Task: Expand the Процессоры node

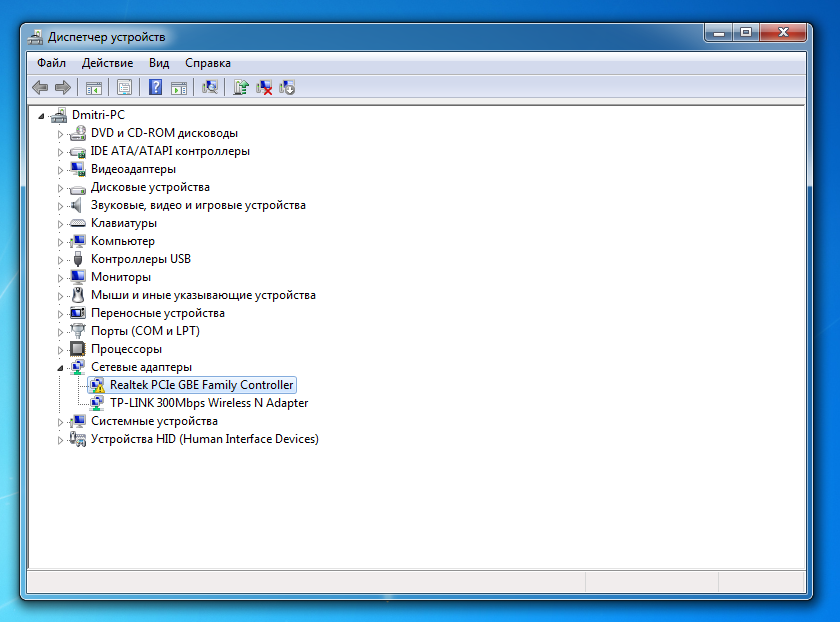Action: coord(60,350)
